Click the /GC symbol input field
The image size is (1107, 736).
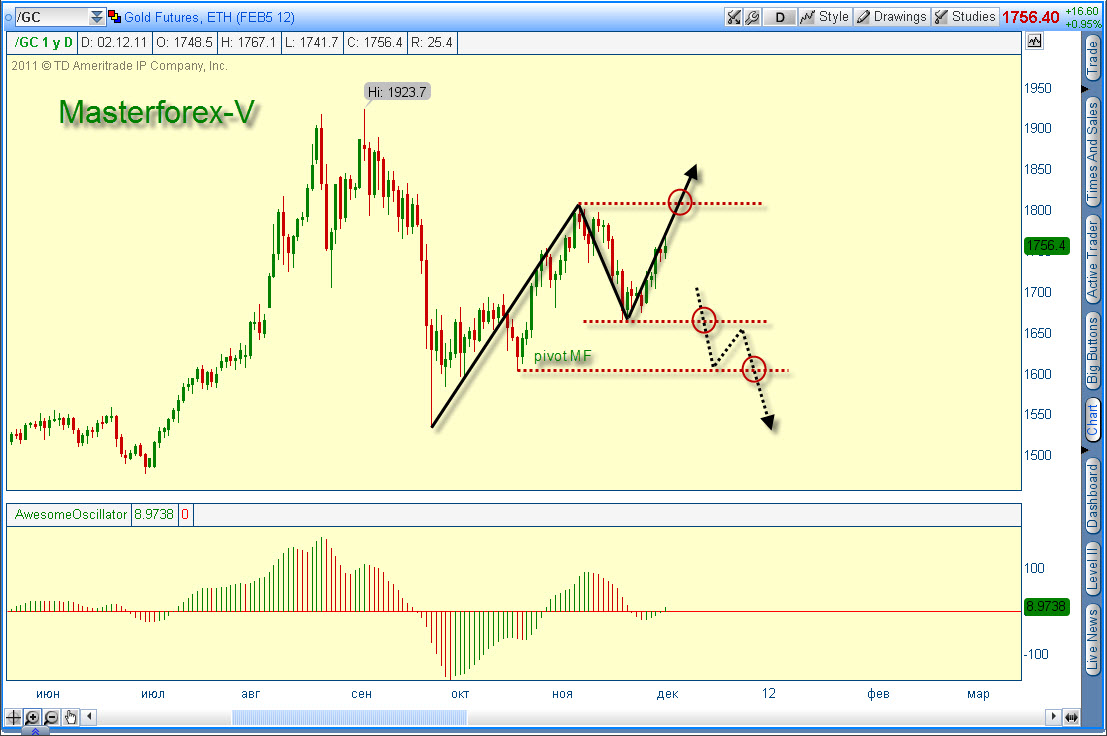52,17
